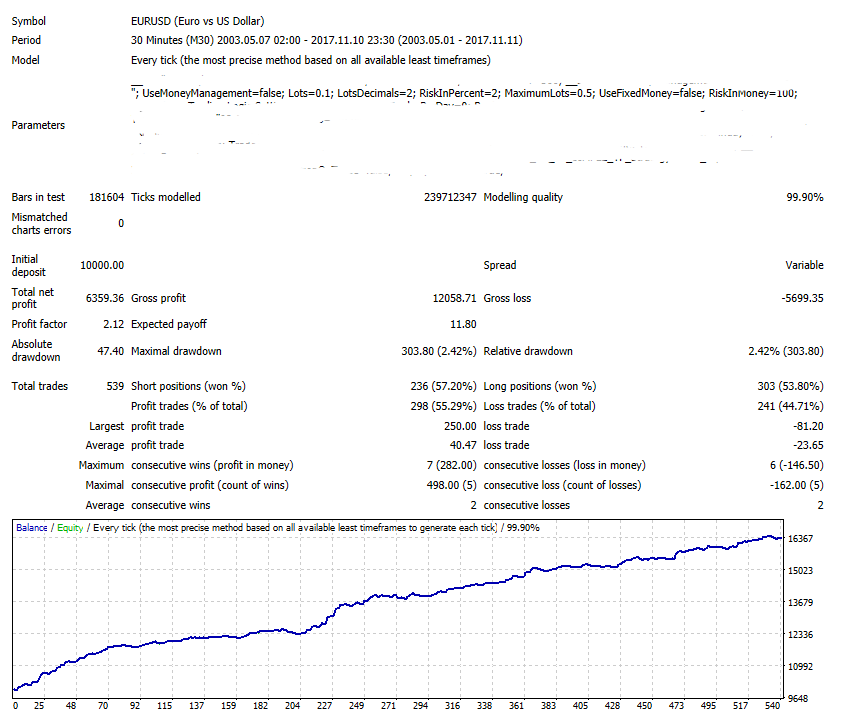Image resolution: width=841 pixels, height=718 pixels.
Task: Click Profit factor value 2.12
Action: point(113,324)
